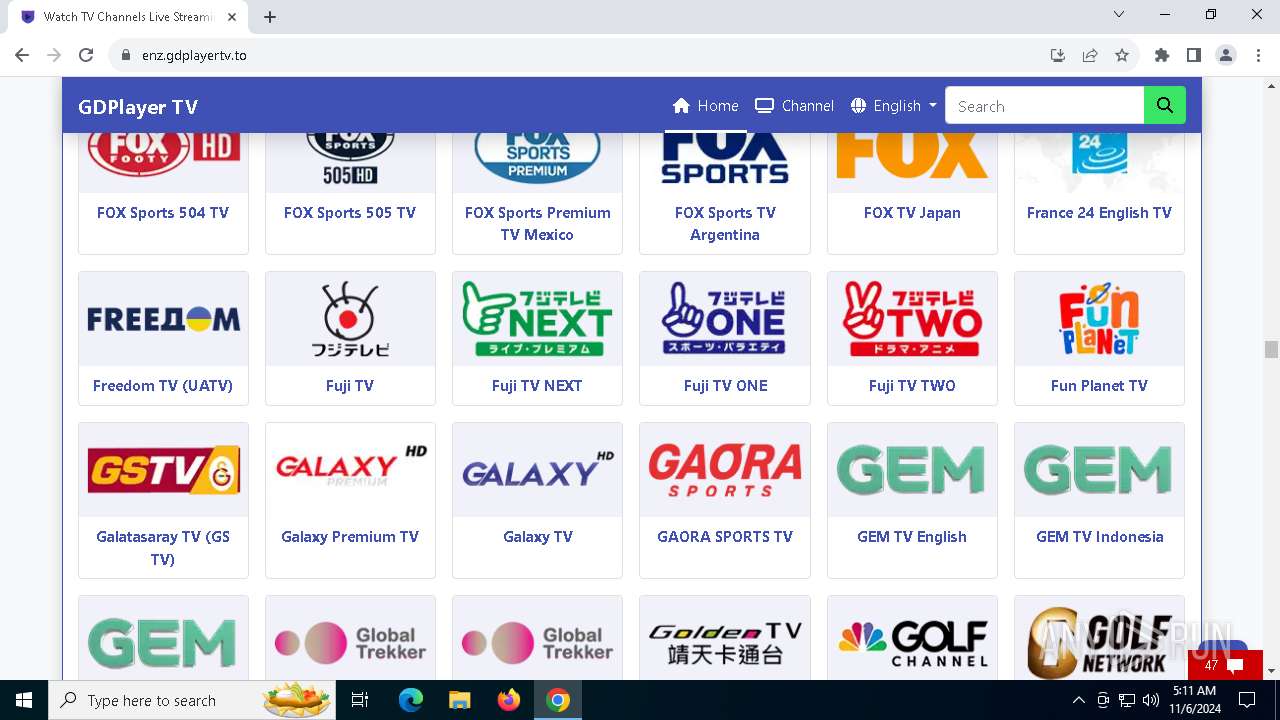Open FOX Sports Premium TV Mexico link

538,224
